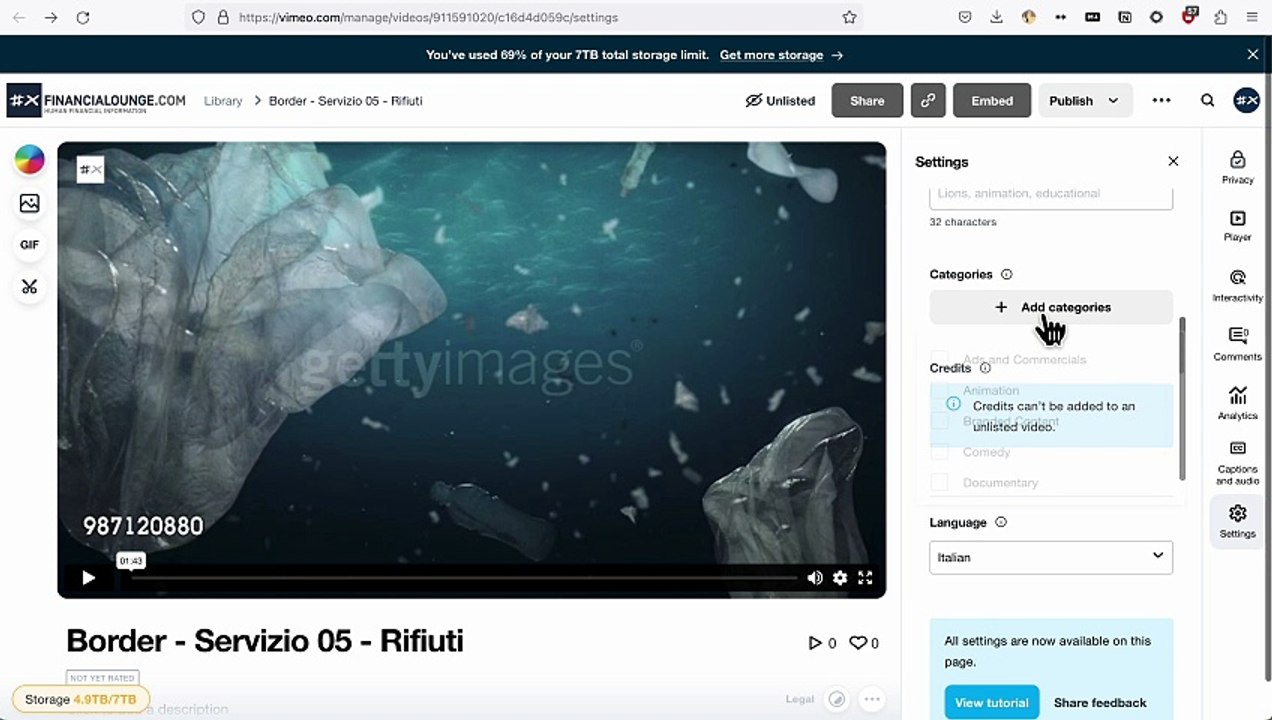This screenshot has width=1272, height=720.
Task: Reload the browser page
Action: point(83,17)
